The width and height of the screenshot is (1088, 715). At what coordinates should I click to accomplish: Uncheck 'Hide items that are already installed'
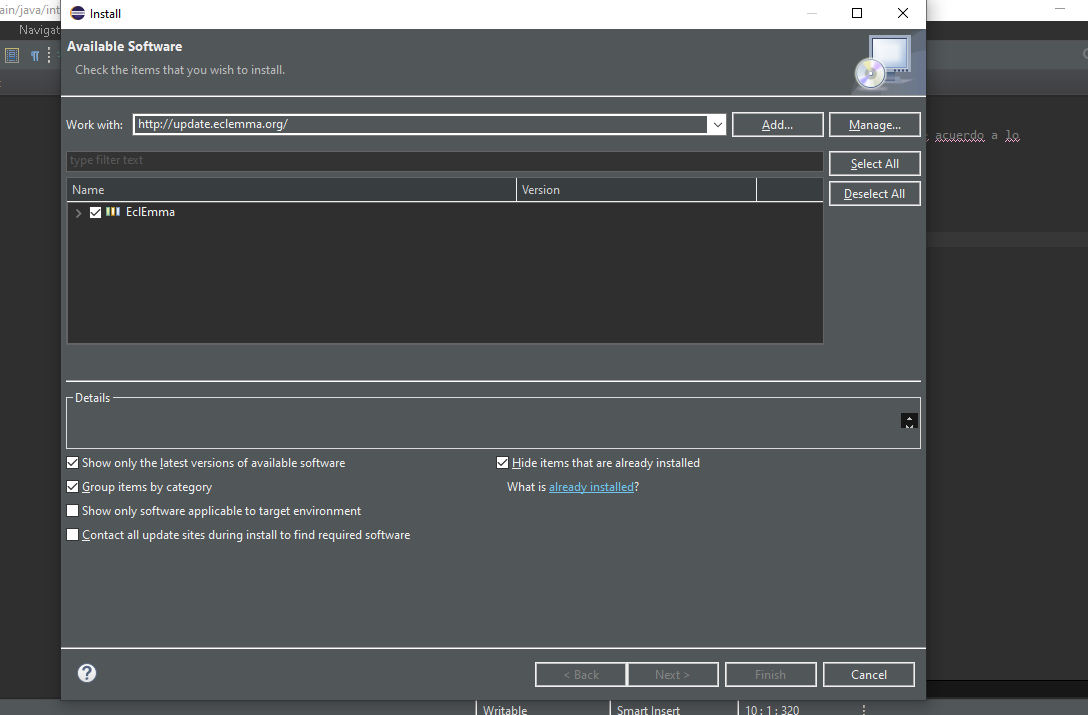pos(503,463)
